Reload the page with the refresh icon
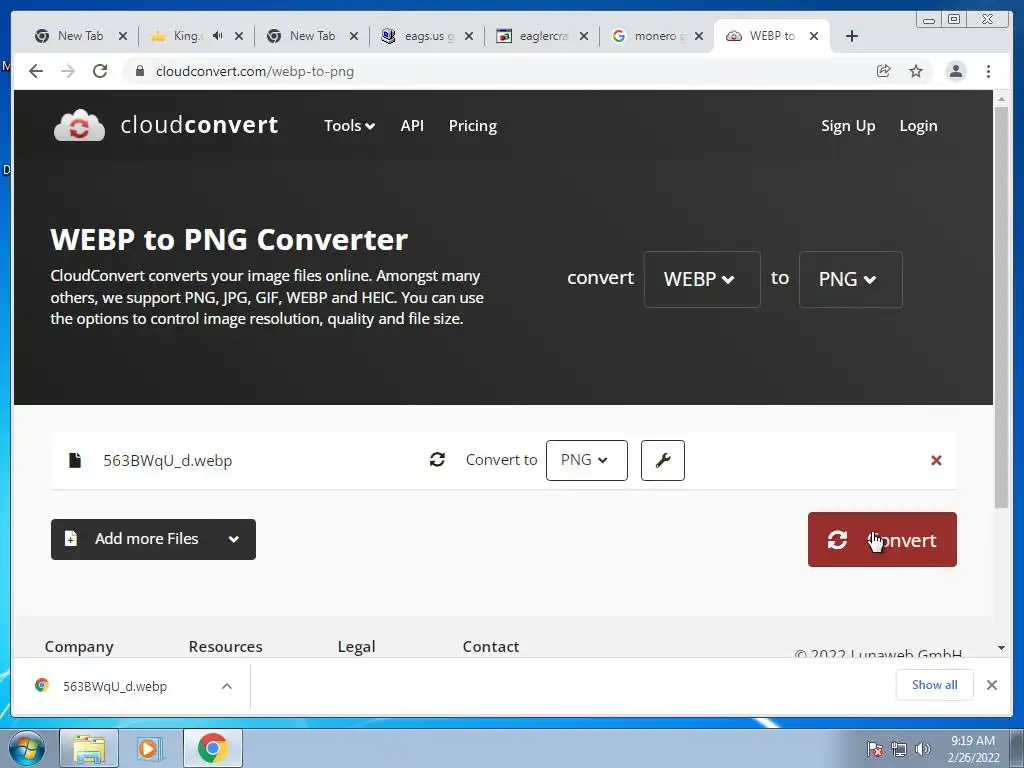 tap(100, 71)
